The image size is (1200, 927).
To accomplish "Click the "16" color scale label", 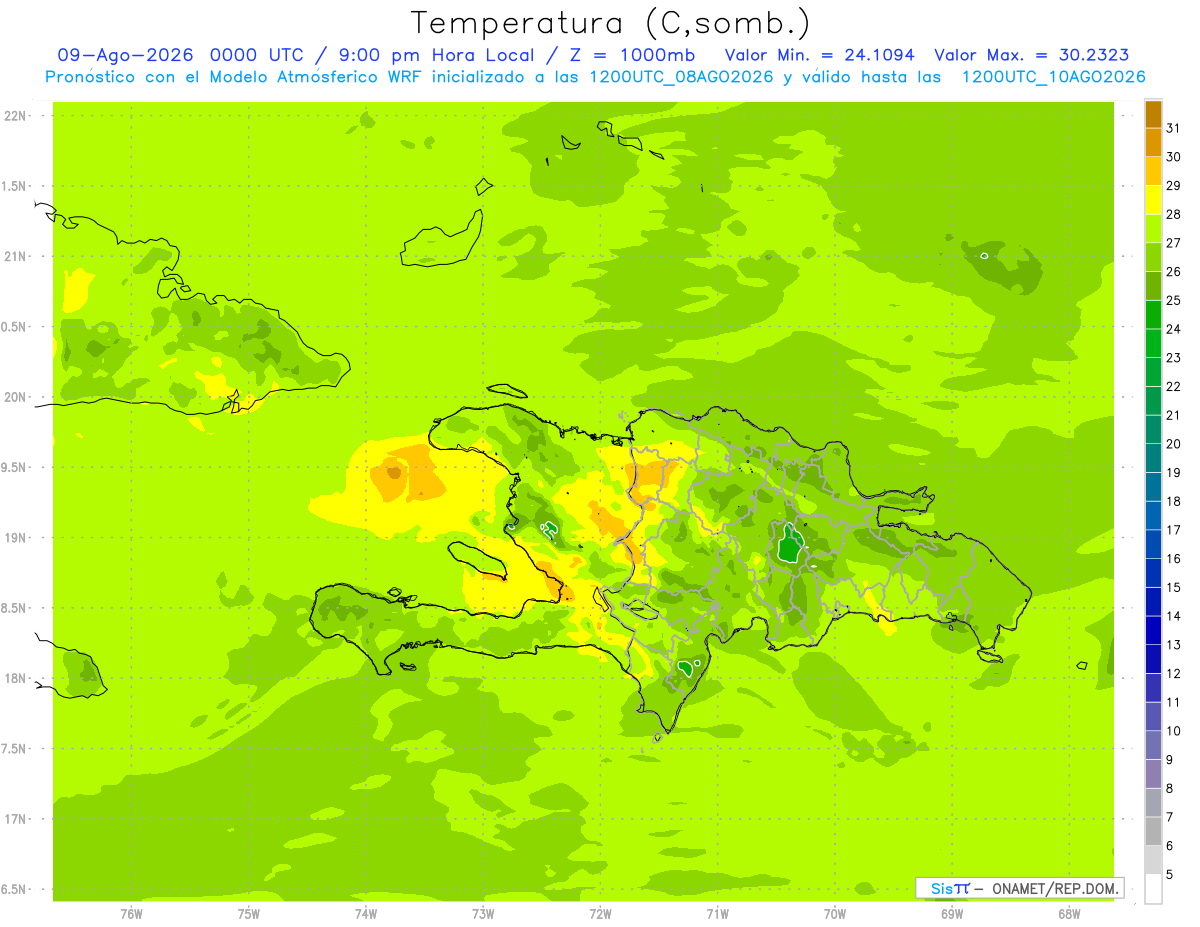I will (x=1173, y=559).
